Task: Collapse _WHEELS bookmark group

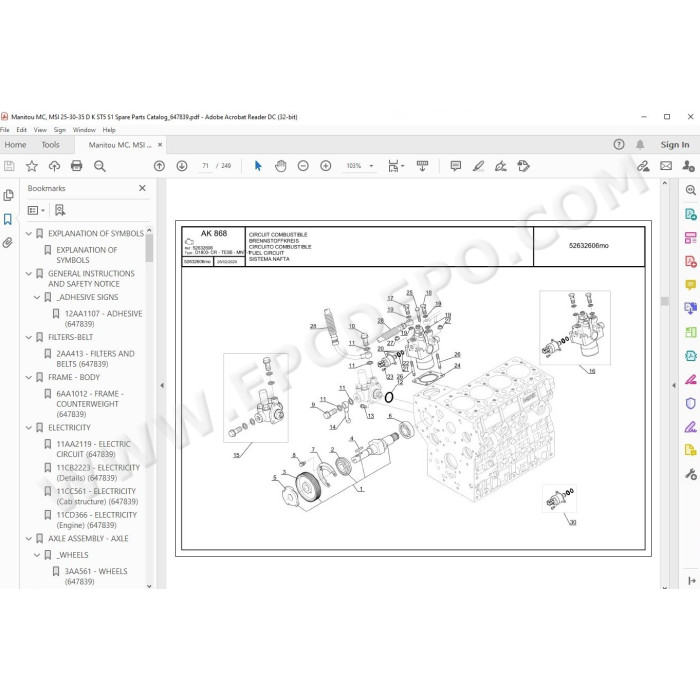Action: tap(37, 555)
